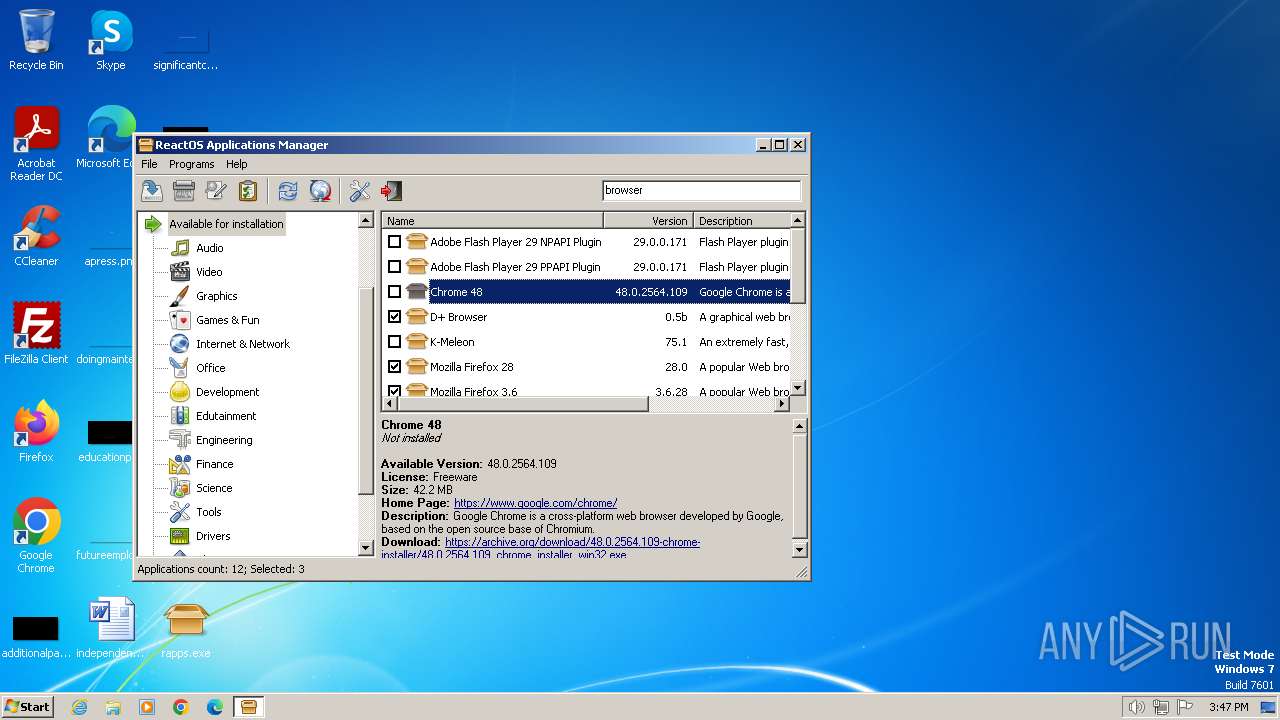Click application list horizontal scroll right arrow
This screenshot has width=1280, height=720.
782,404
